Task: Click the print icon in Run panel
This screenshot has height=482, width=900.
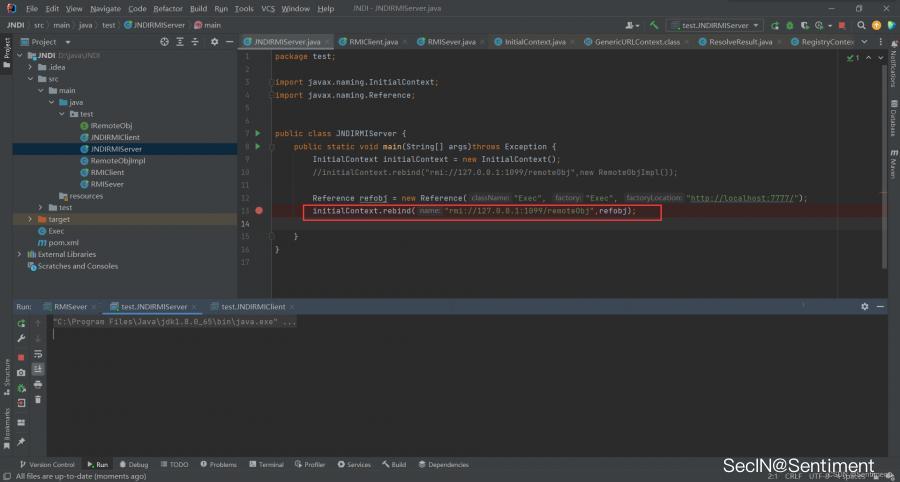Action: point(38,384)
